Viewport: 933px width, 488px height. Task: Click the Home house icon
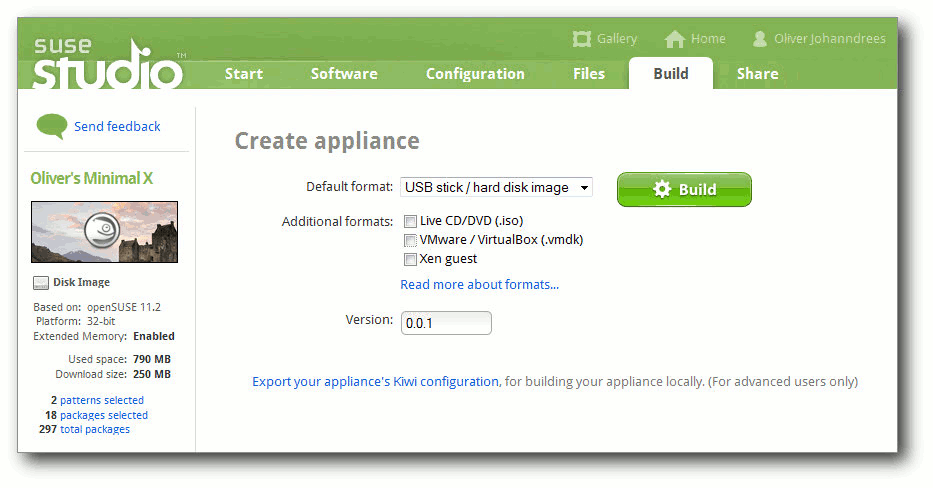675,39
